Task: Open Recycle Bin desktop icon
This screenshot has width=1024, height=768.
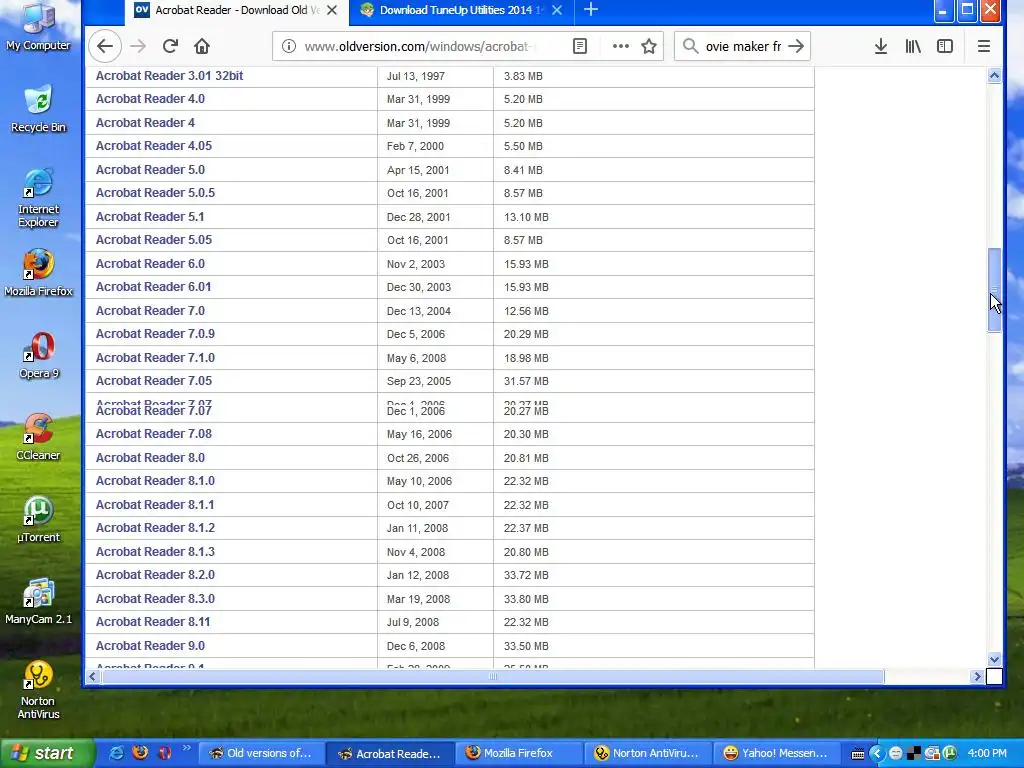Action: tap(38, 108)
